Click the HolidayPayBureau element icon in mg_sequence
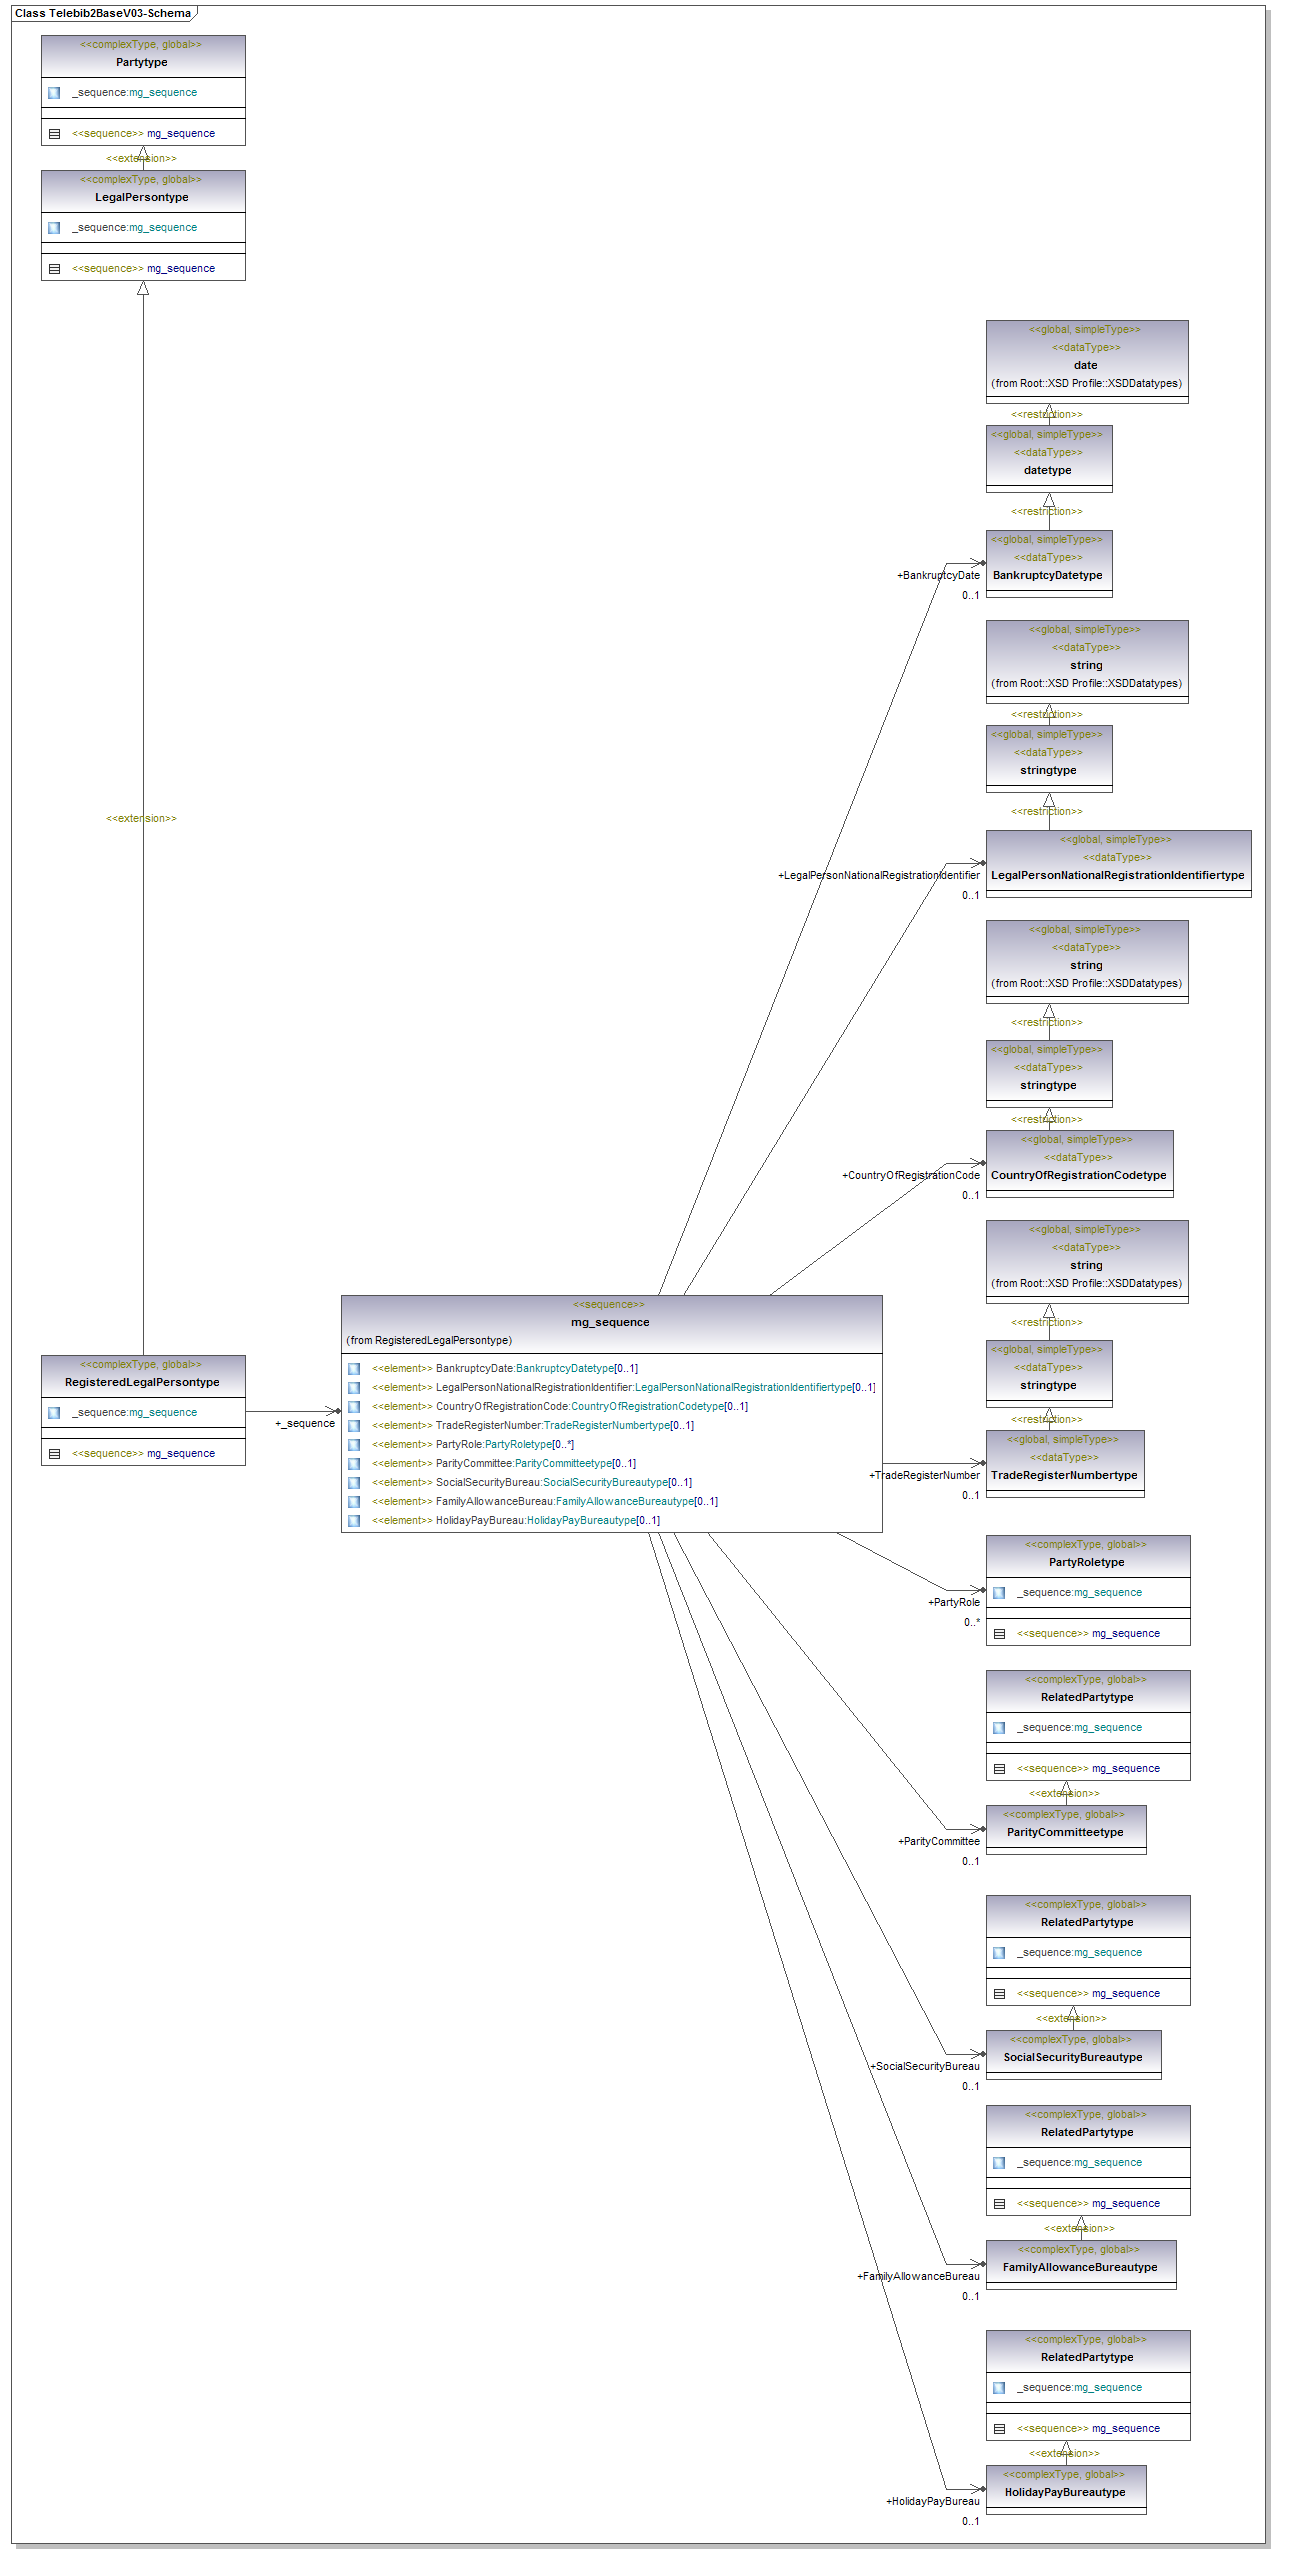The width and height of the screenshot is (1292, 2564). click(x=354, y=1521)
